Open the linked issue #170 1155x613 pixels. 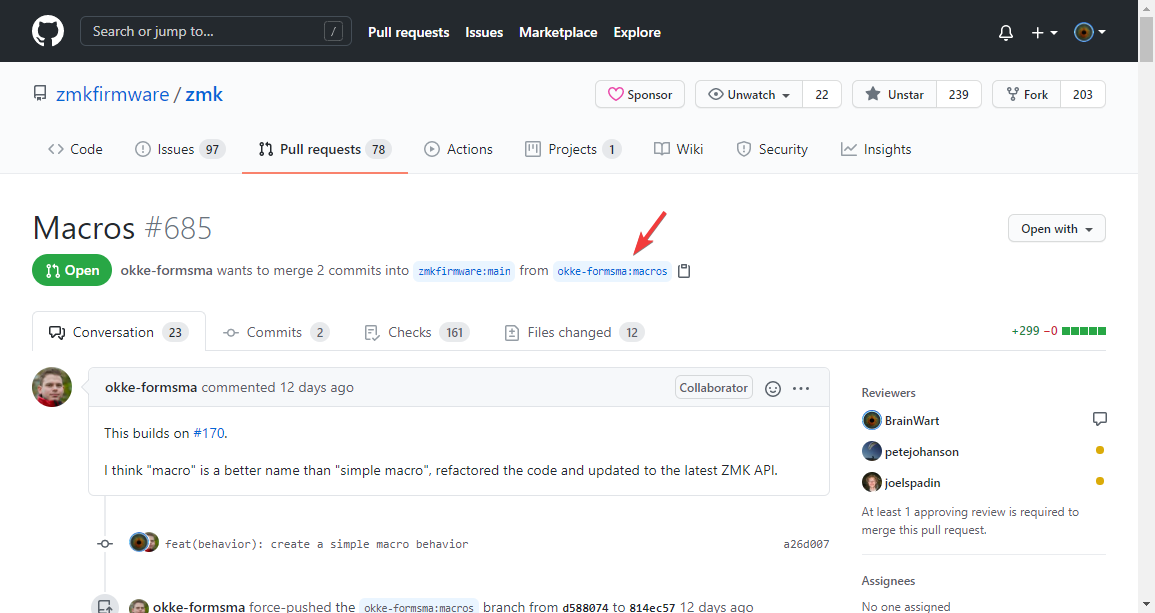pos(208,433)
